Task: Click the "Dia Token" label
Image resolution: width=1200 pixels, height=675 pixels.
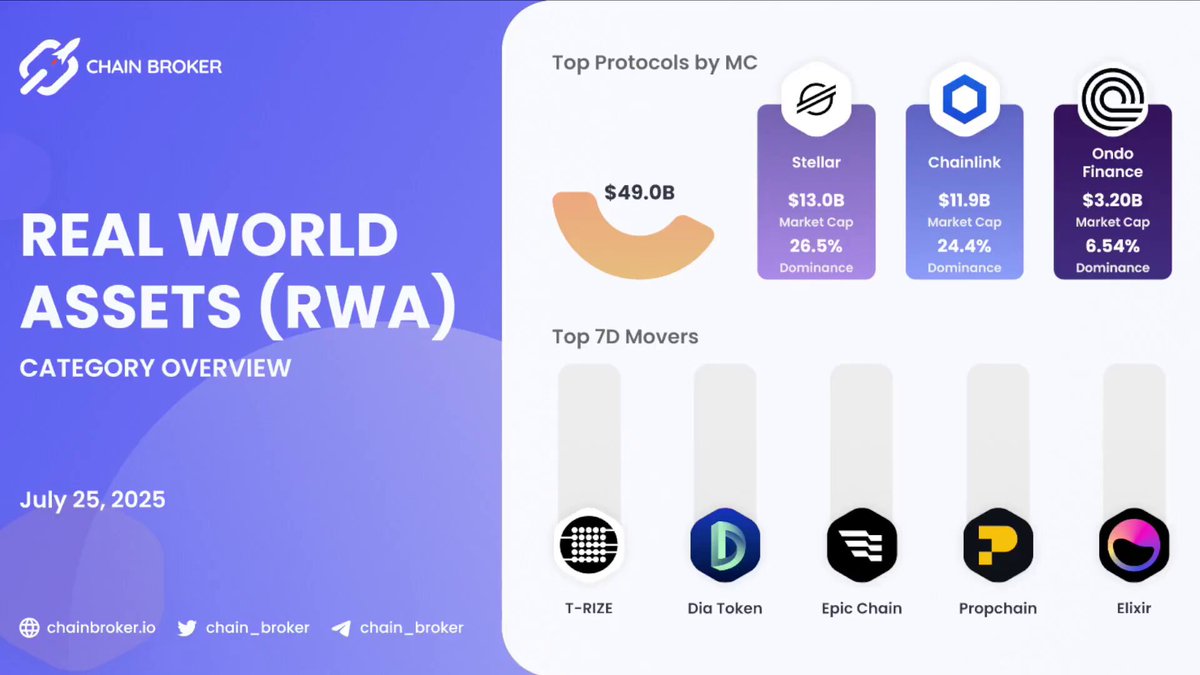Action: coord(725,608)
